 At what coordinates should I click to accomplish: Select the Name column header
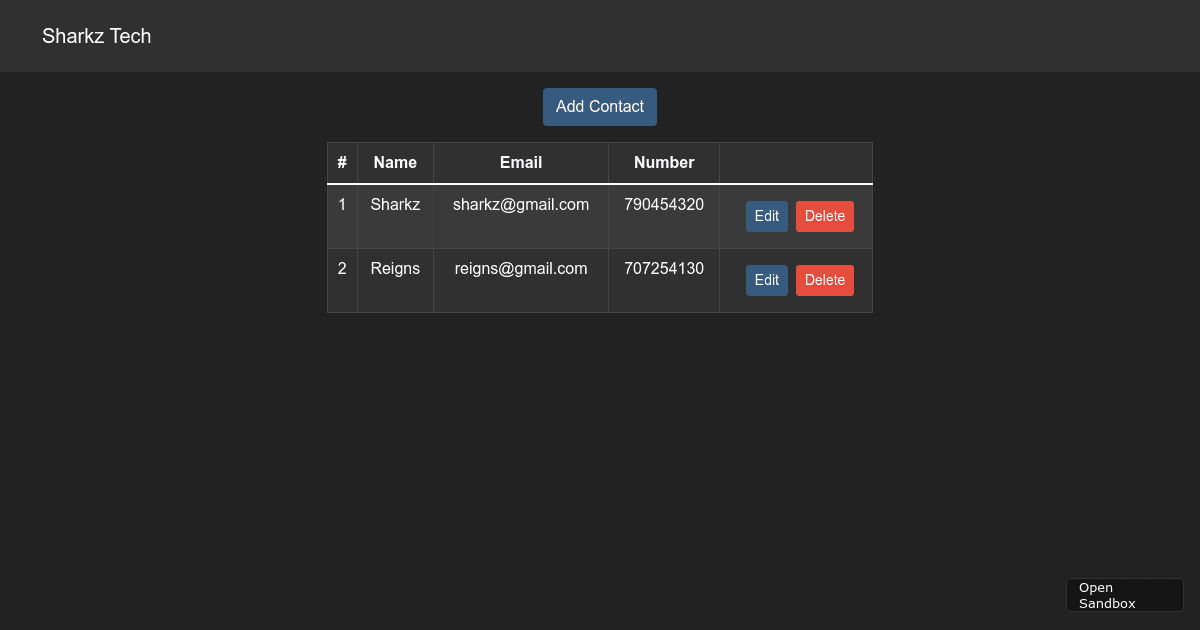point(395,162)
